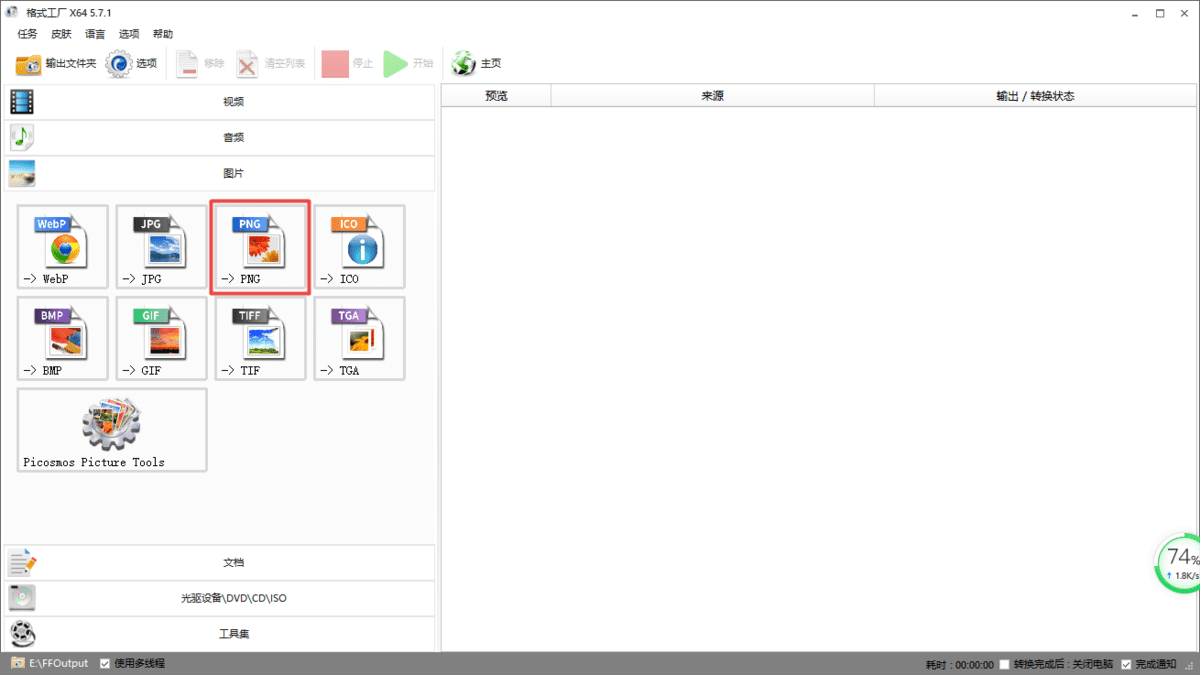Image resolution: width=1200 pixels, height=675 pixels.
Task: Click the 开始 start conversion button
Action: [410, 63]
